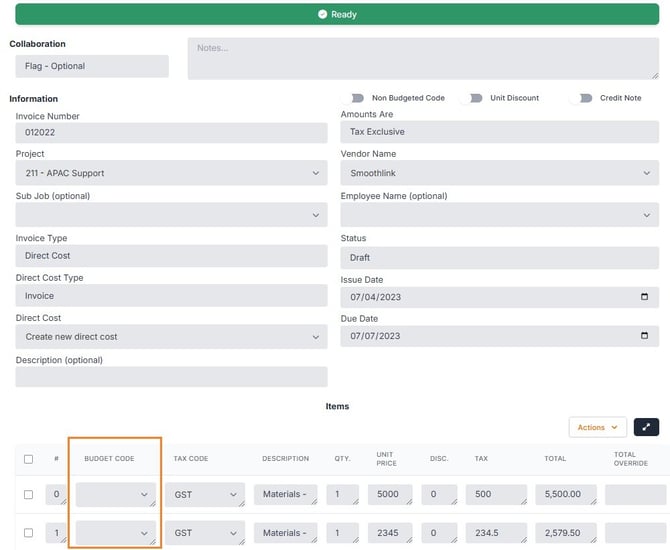Click the BUDGET CODE column header
670x550 pixels.
coord(109,459)
